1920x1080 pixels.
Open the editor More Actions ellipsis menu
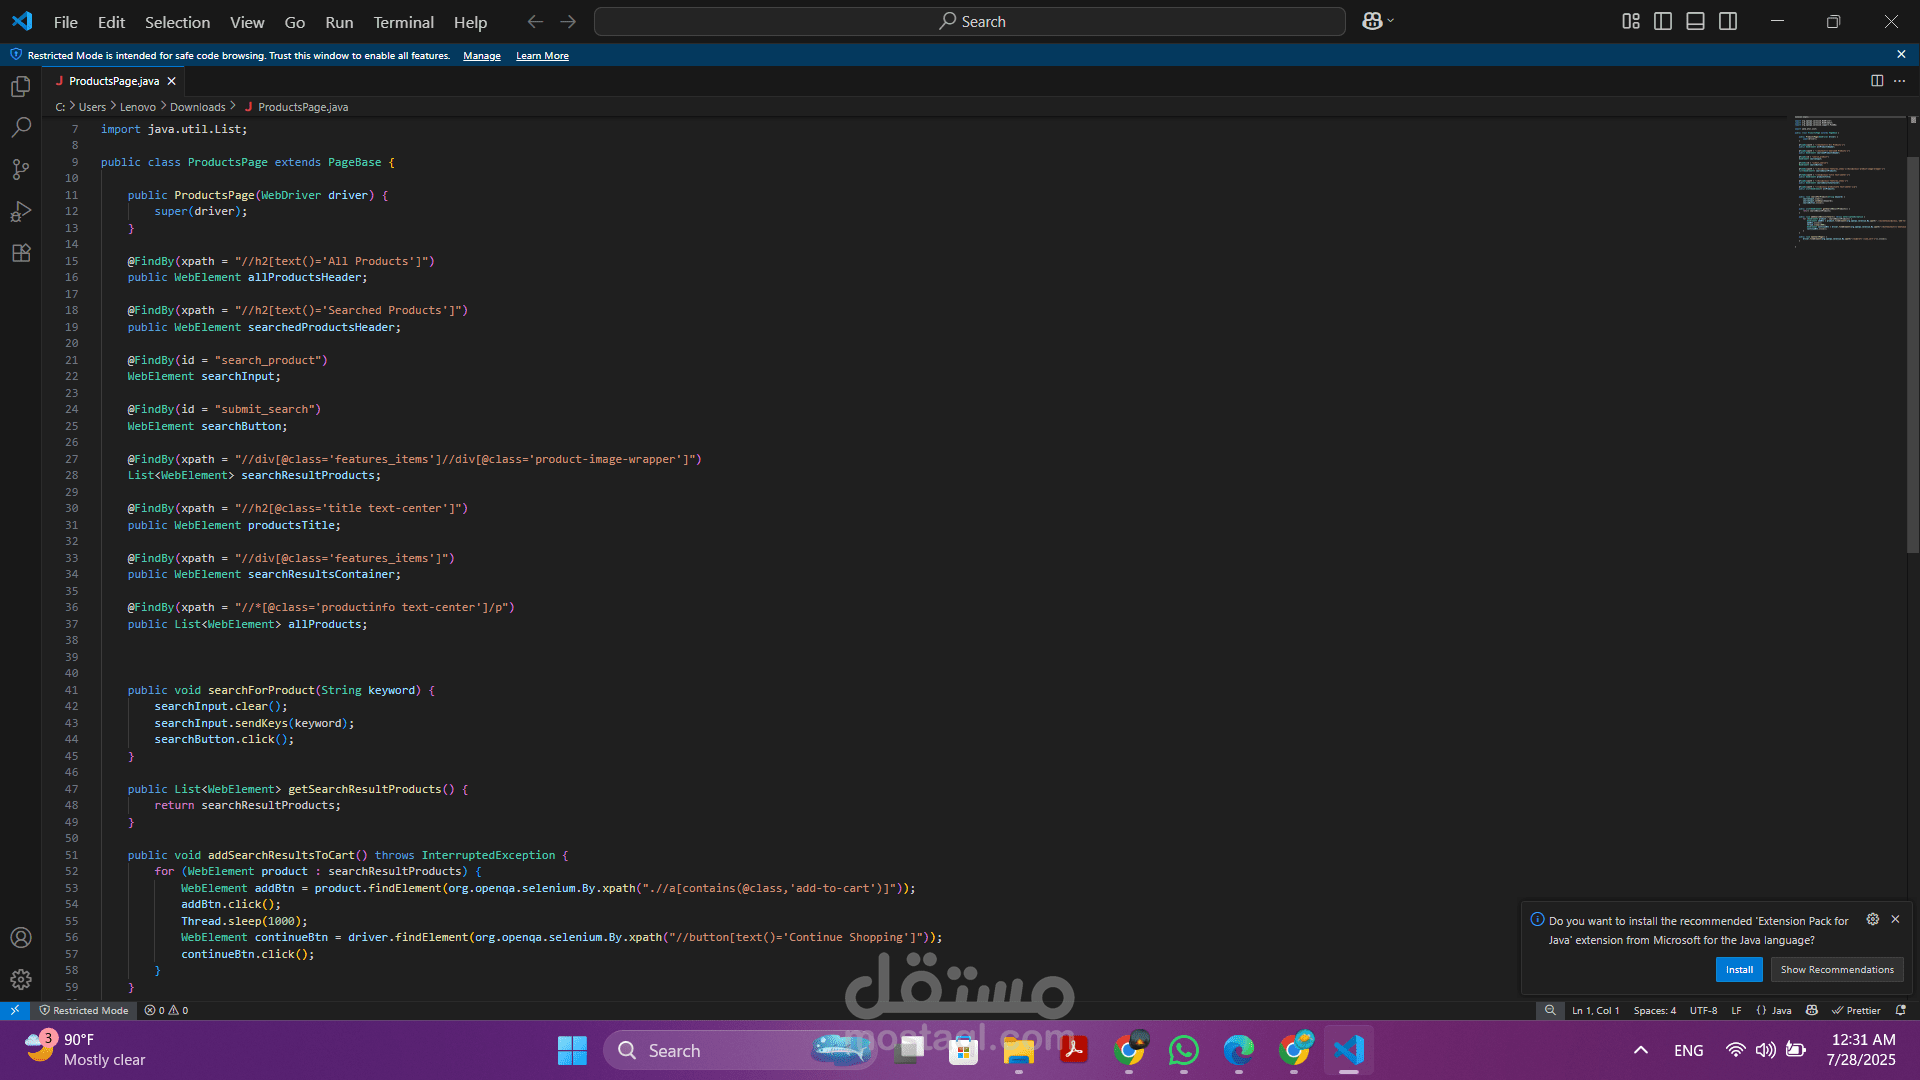pos(1900,81)
